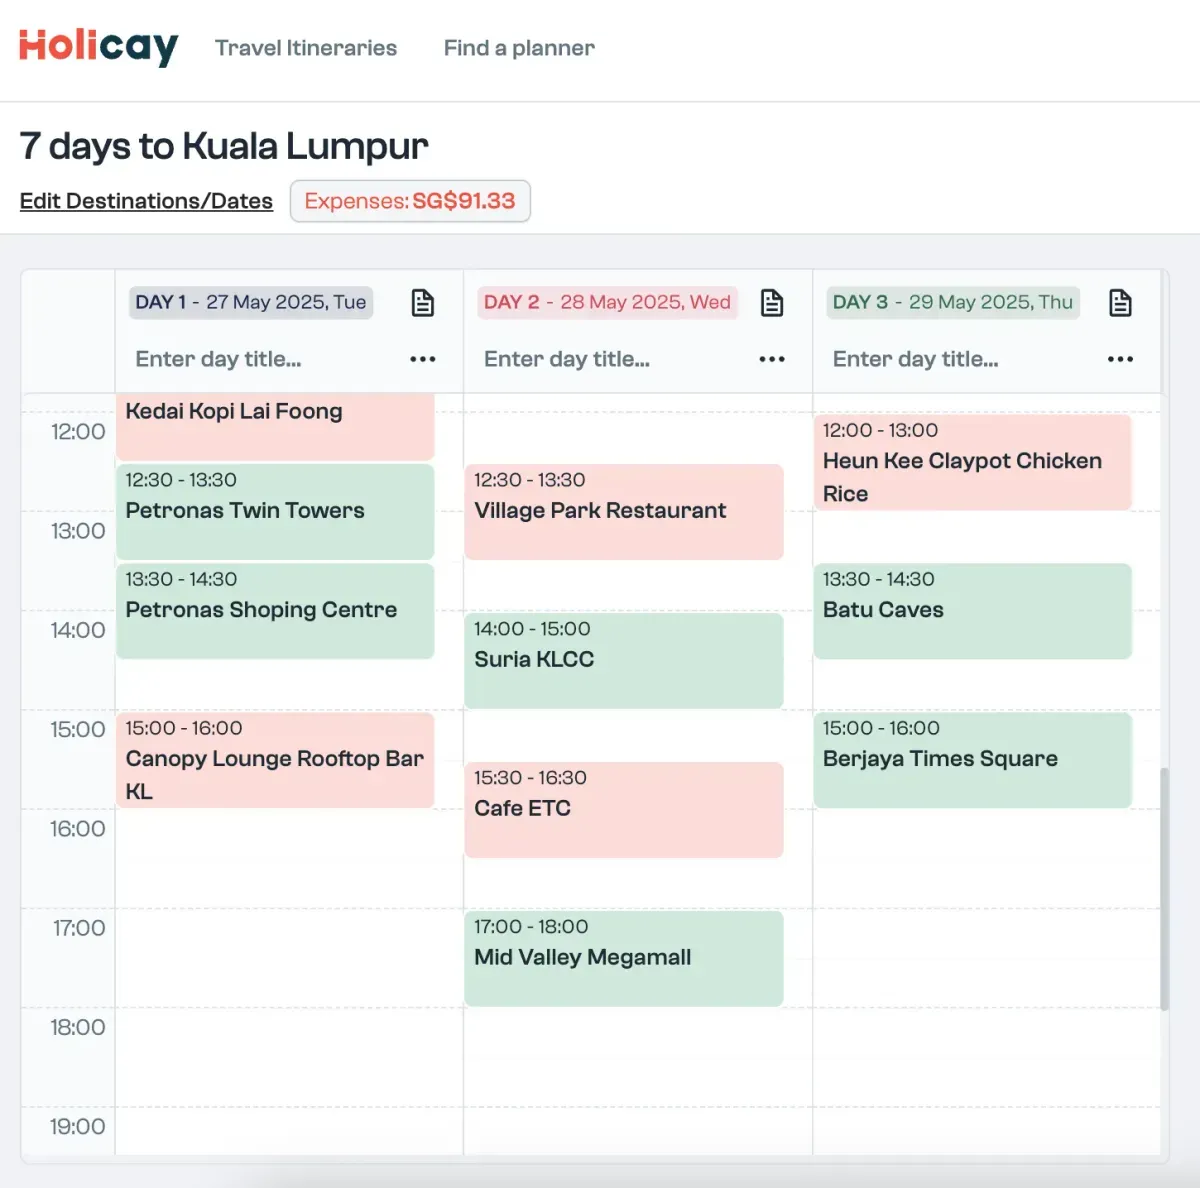Screen dimensions: 1200x1188
Task: Click the 7 days to Kuala Lumpur title
Action: (224, 146)
